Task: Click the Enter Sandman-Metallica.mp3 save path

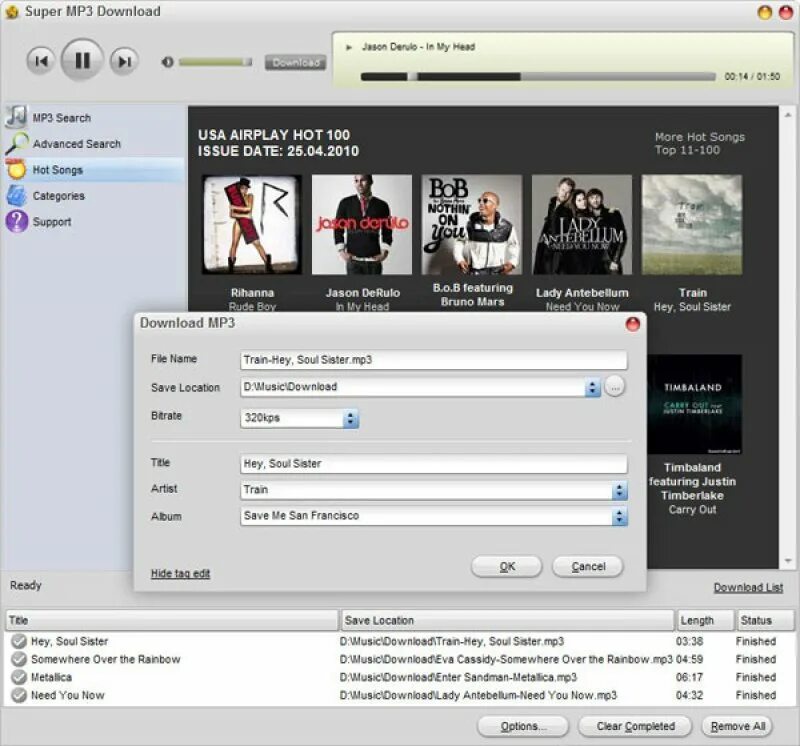Action: point(458,677)
